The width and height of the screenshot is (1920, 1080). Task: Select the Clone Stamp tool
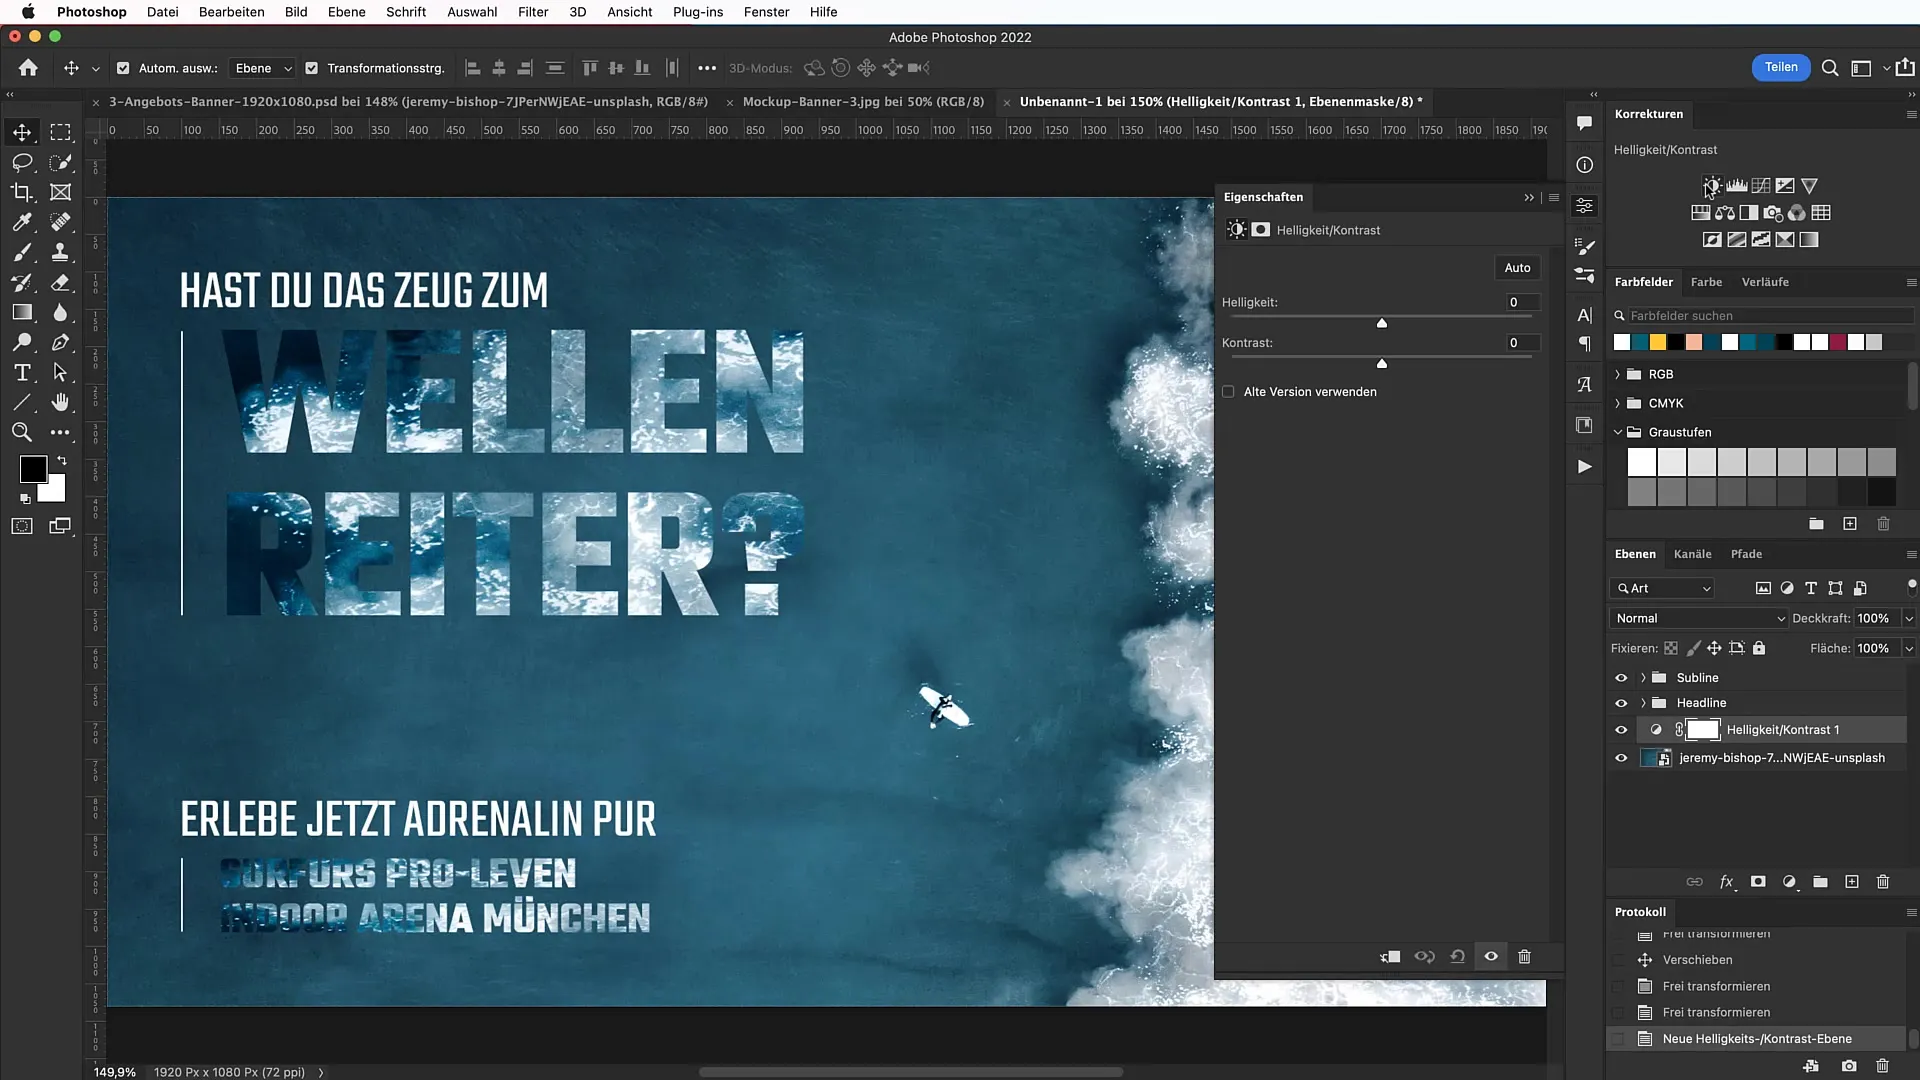click(x=61, y=252)
